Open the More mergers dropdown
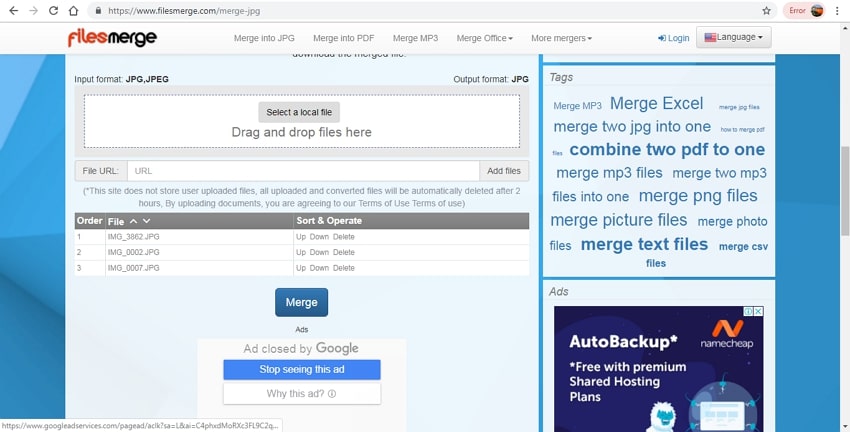 [x=561, y=38]
